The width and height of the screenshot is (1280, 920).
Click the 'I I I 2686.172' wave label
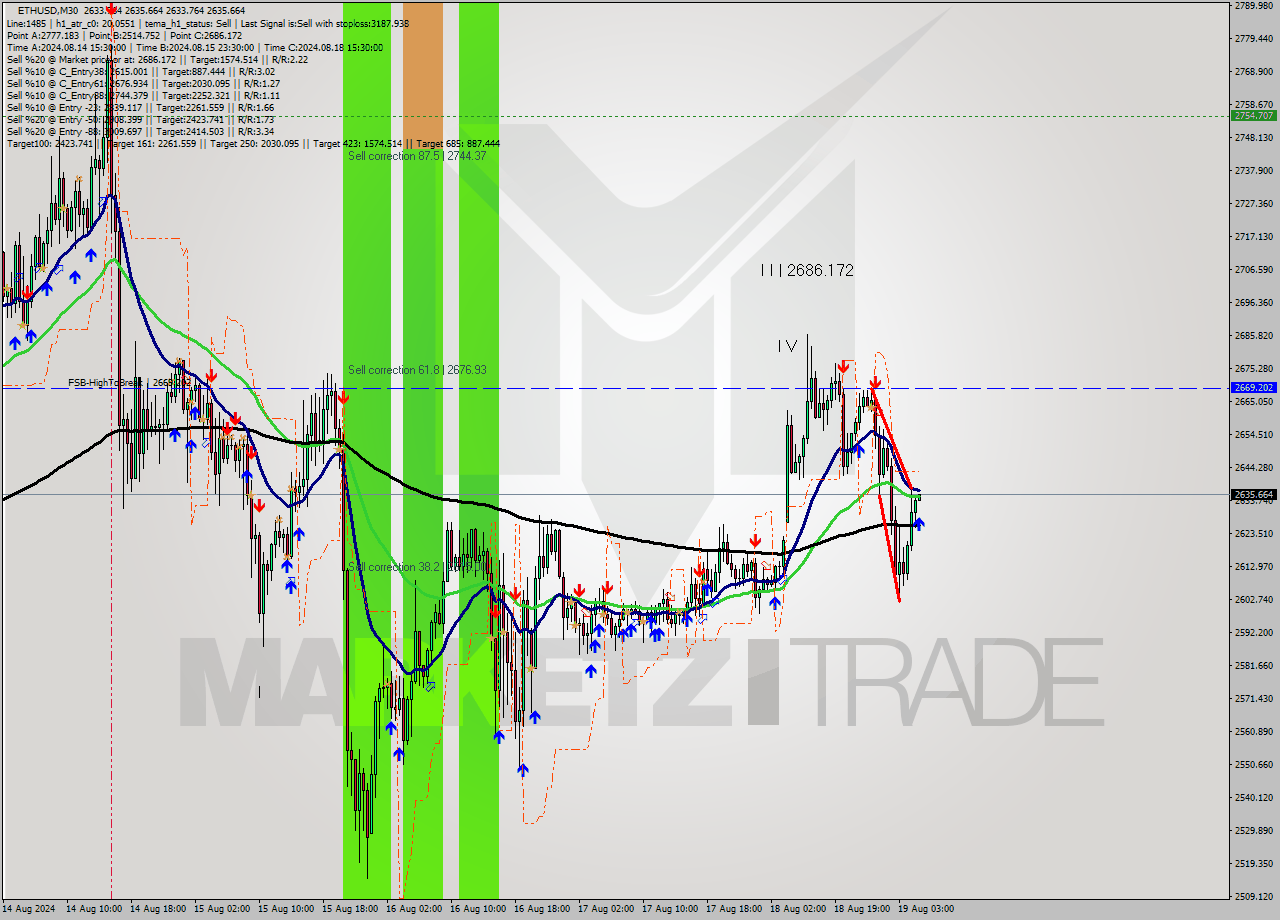pyautogui.click(x=807, y=270)
